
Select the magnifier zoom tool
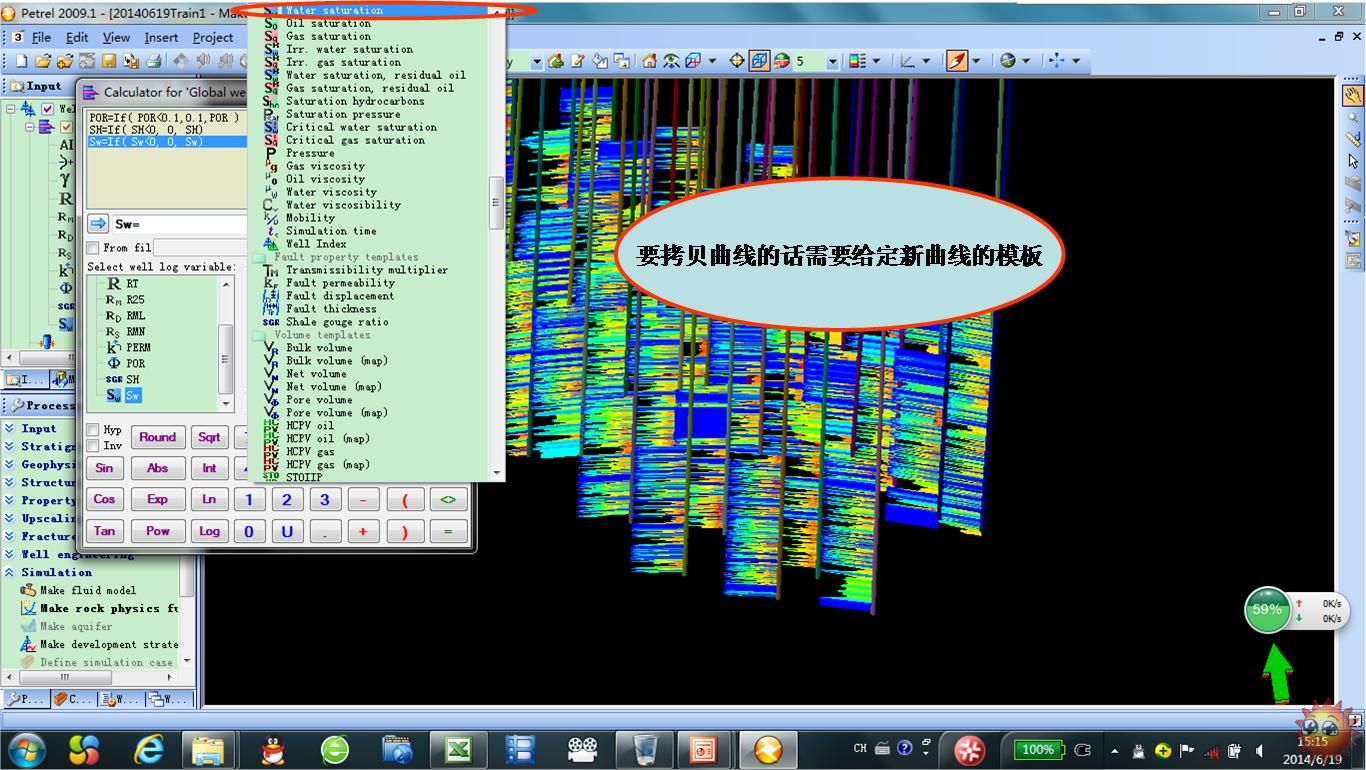click(1352, 118)
